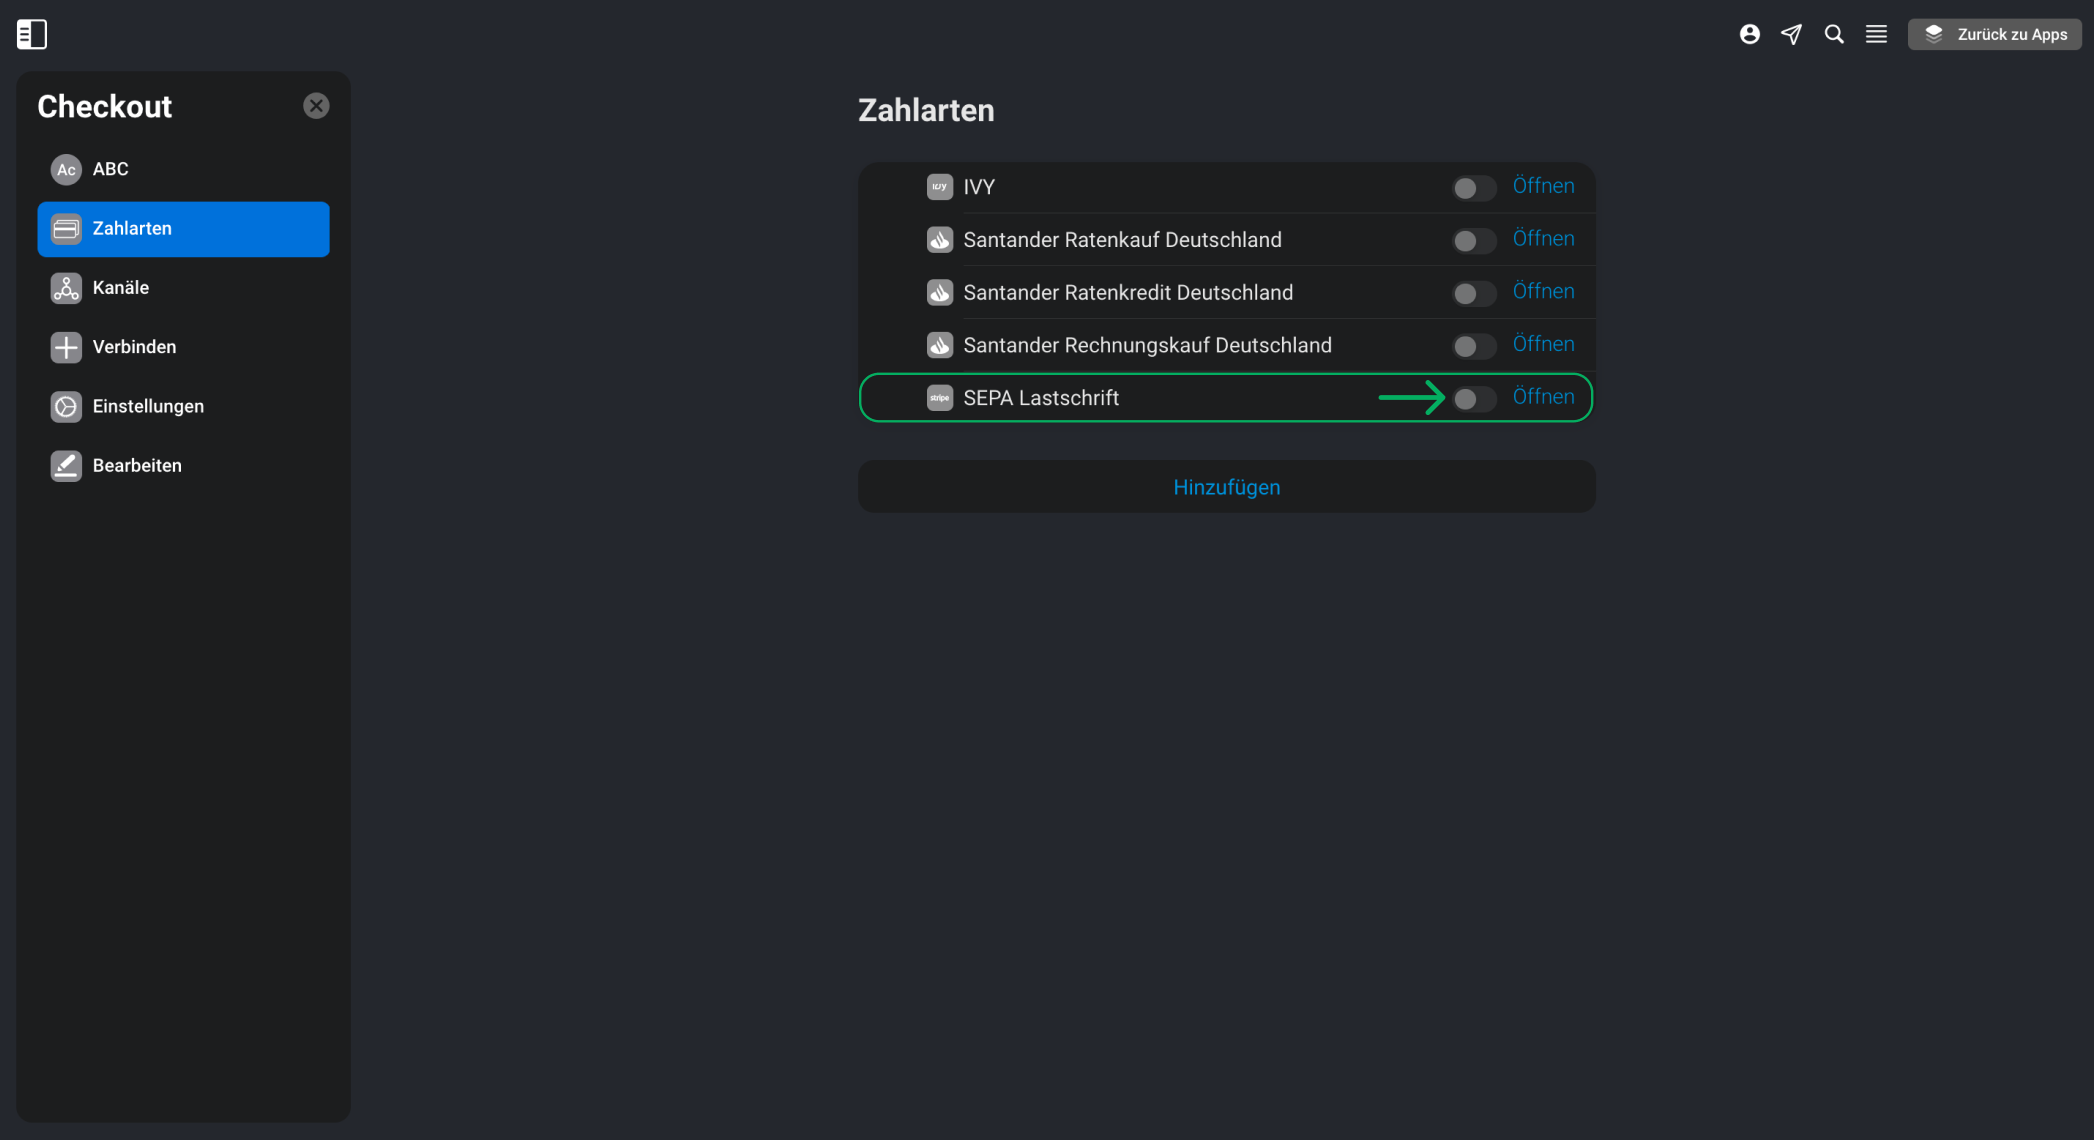Open the search magnifier icon
The width and height of the screenshot is (2094, 1140).
1833,34
